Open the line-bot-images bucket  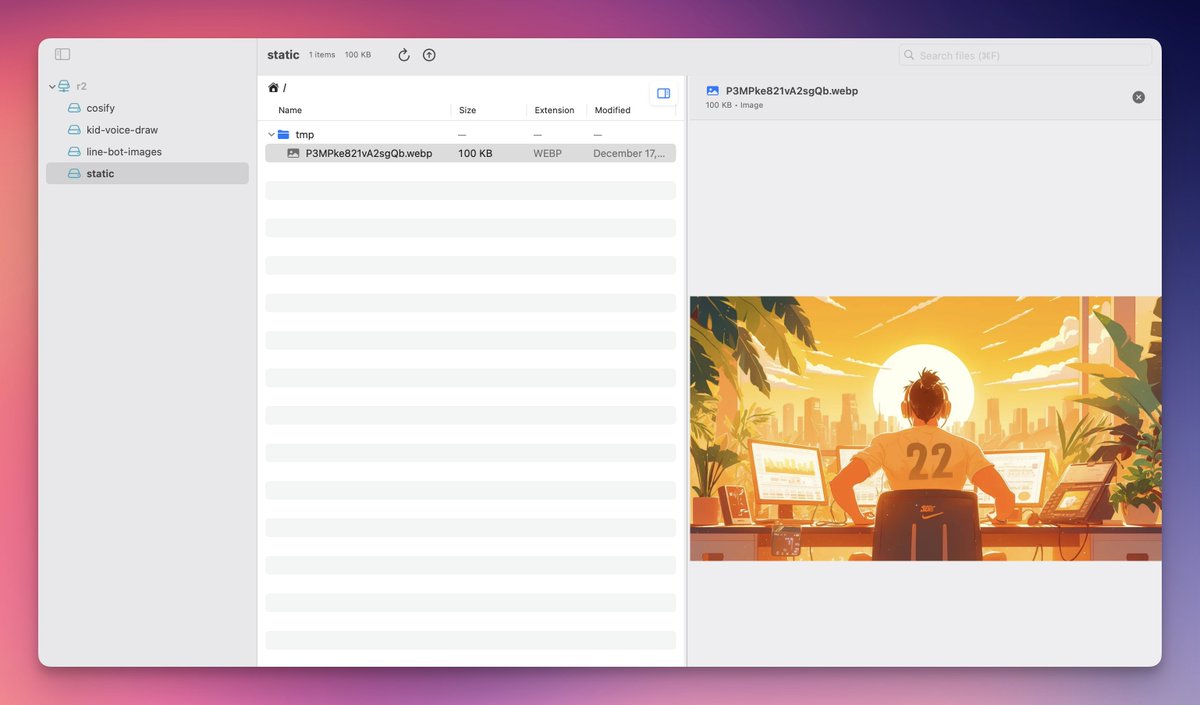tap(123, 152)
